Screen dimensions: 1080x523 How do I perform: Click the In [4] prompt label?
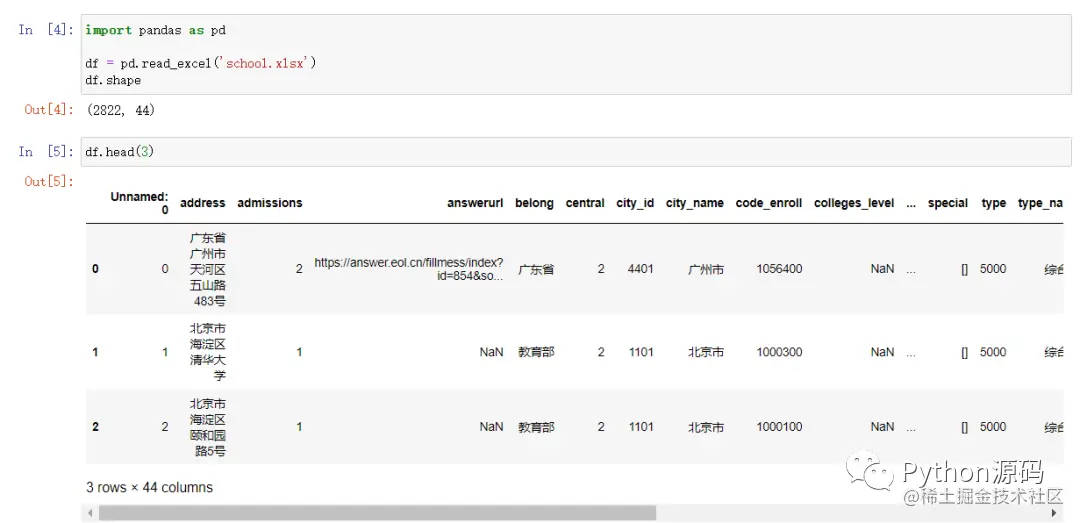(x=46, y=30)
